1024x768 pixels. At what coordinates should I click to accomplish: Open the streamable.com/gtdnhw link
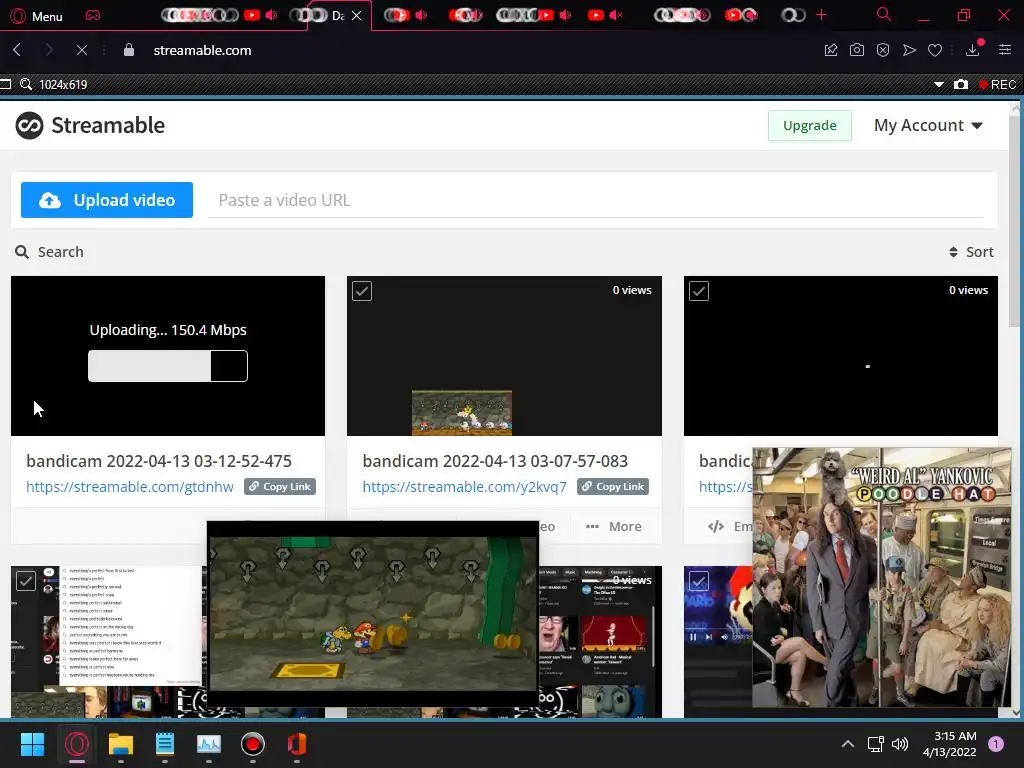point(130,487)
